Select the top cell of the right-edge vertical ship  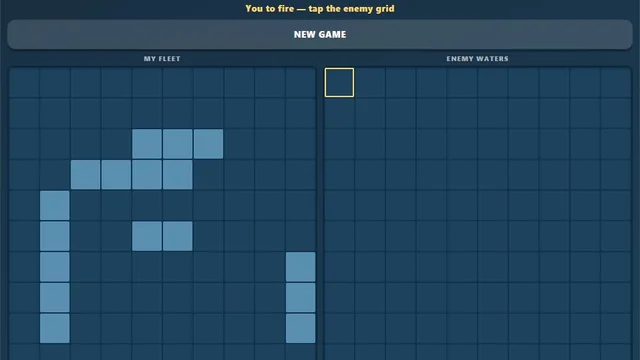pos(301,267)
